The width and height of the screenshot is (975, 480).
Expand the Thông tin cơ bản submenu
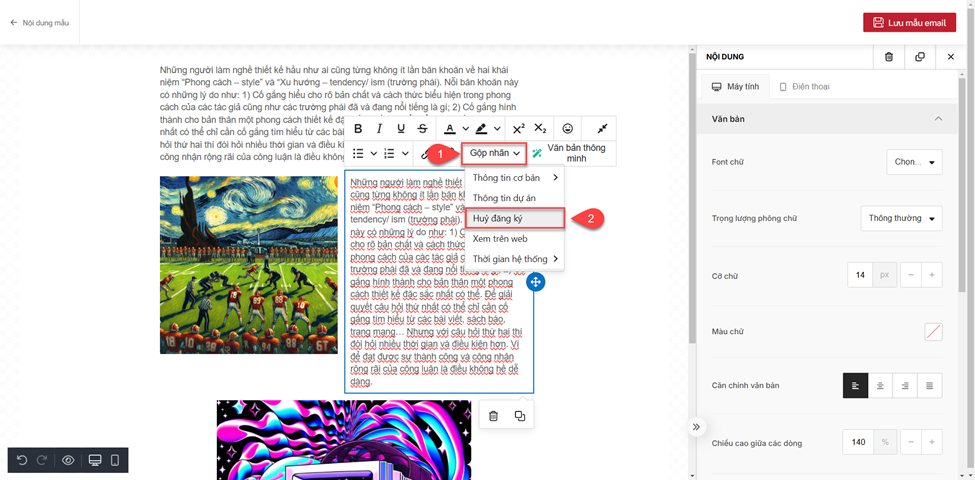(x=515, y=178)
